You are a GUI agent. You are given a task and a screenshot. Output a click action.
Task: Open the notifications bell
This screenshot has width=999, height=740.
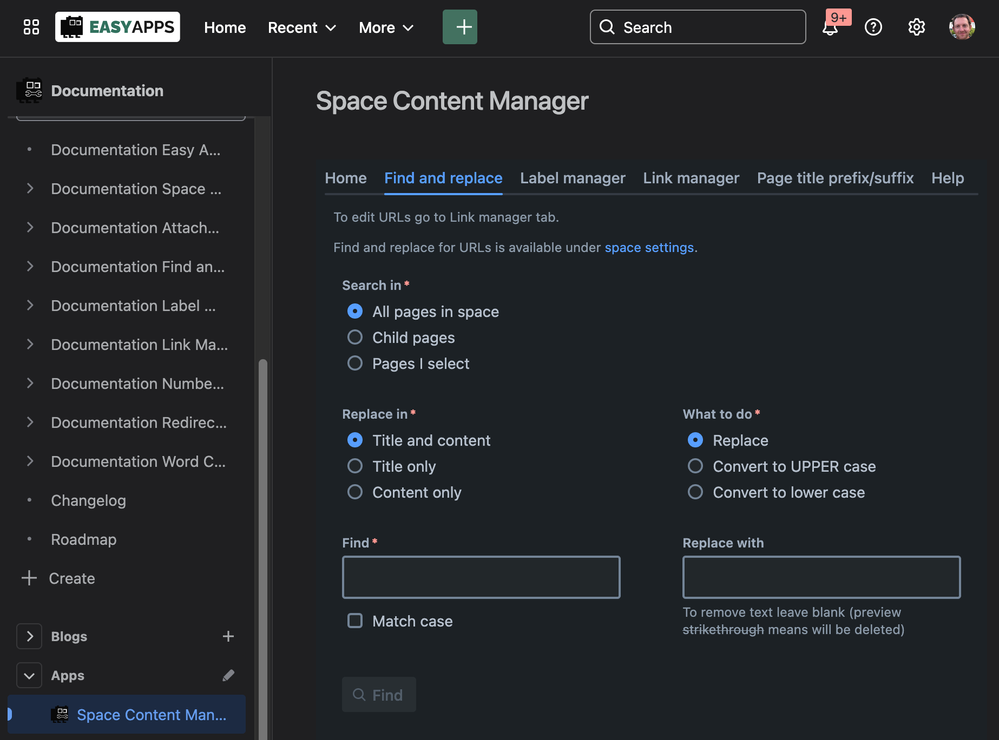[830, 27]
